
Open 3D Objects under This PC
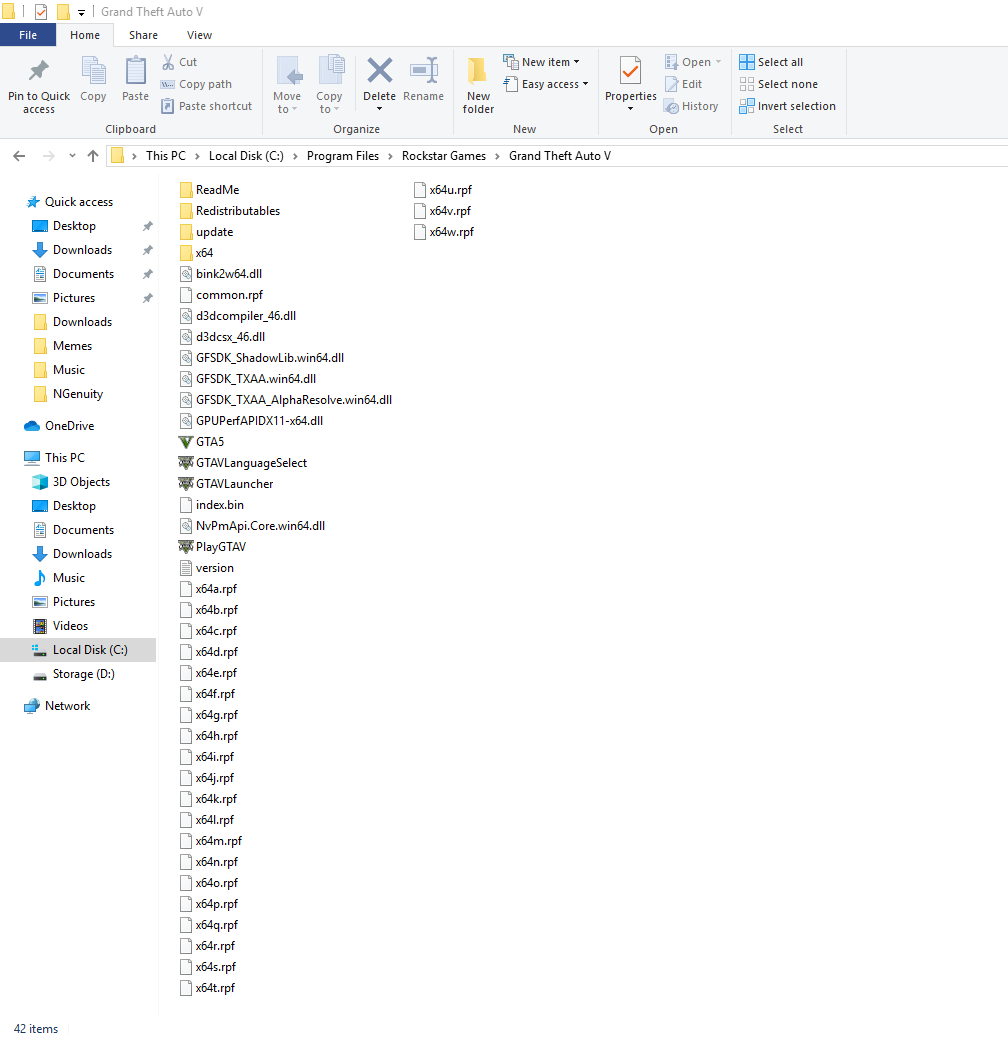click(x=71, y=482)
